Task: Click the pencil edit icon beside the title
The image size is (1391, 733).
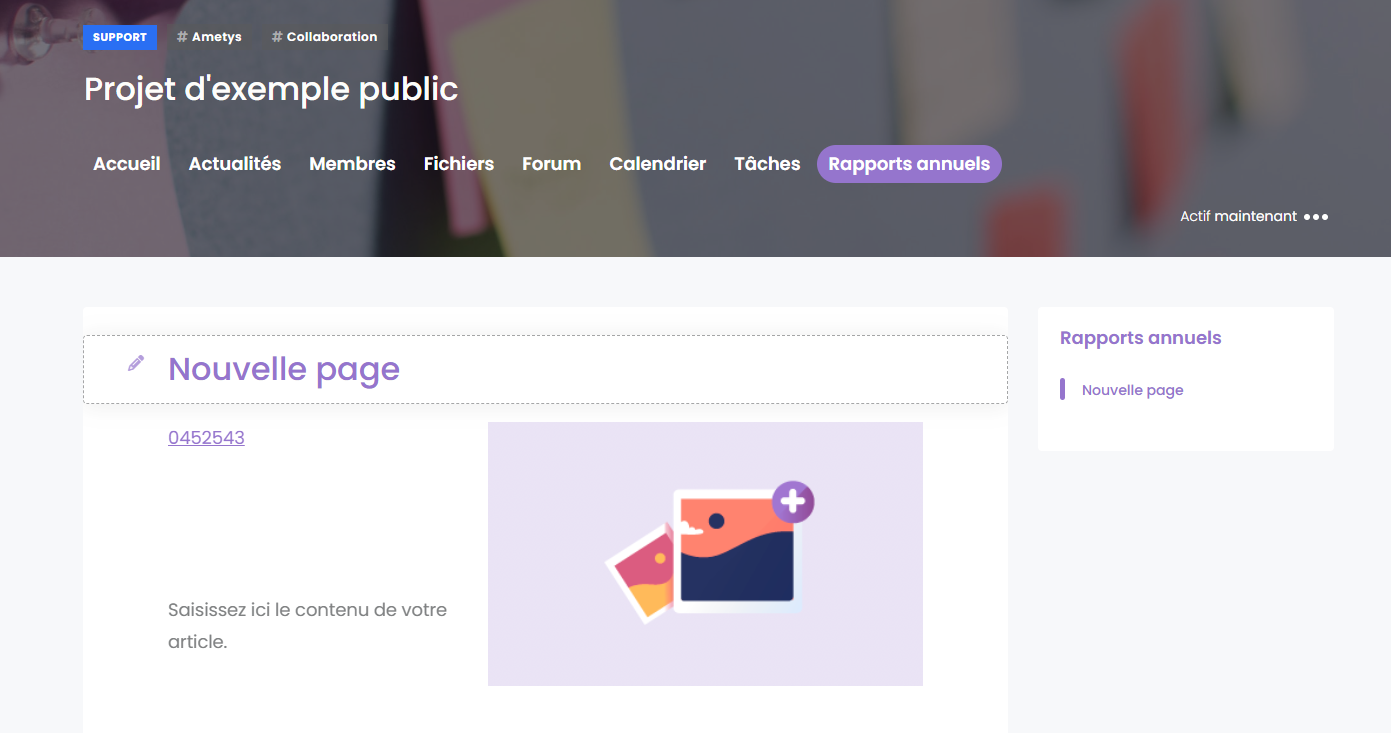Action: 136,363
